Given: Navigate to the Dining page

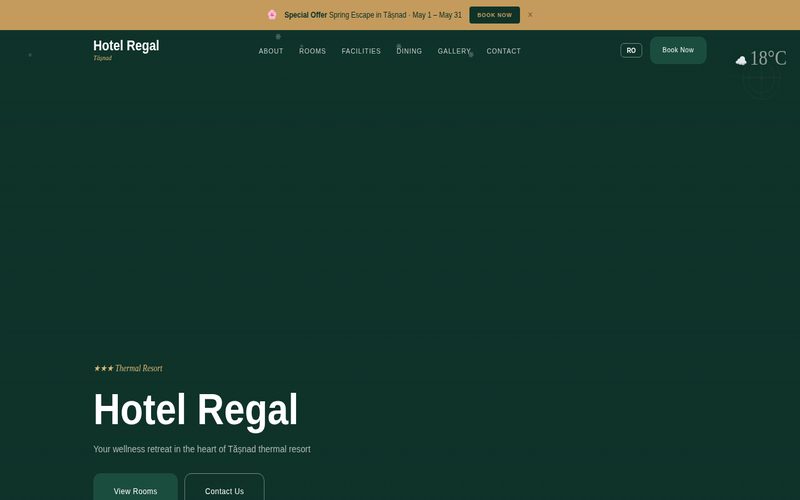Looking at the screenshot, I should [x=409, y=51].
